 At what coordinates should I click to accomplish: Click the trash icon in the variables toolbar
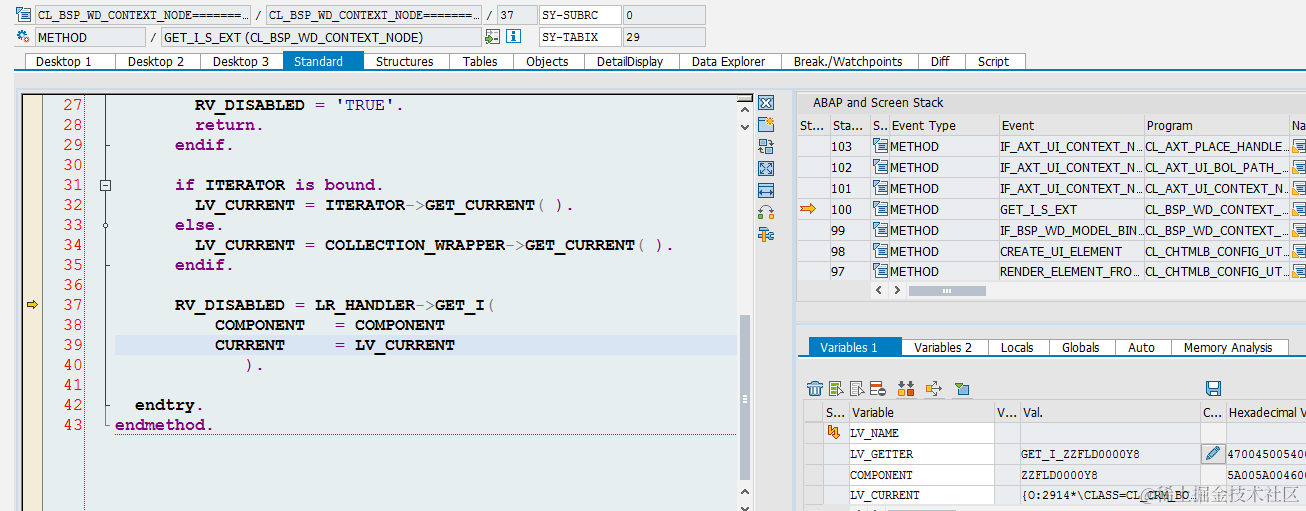tap(815, 388)
